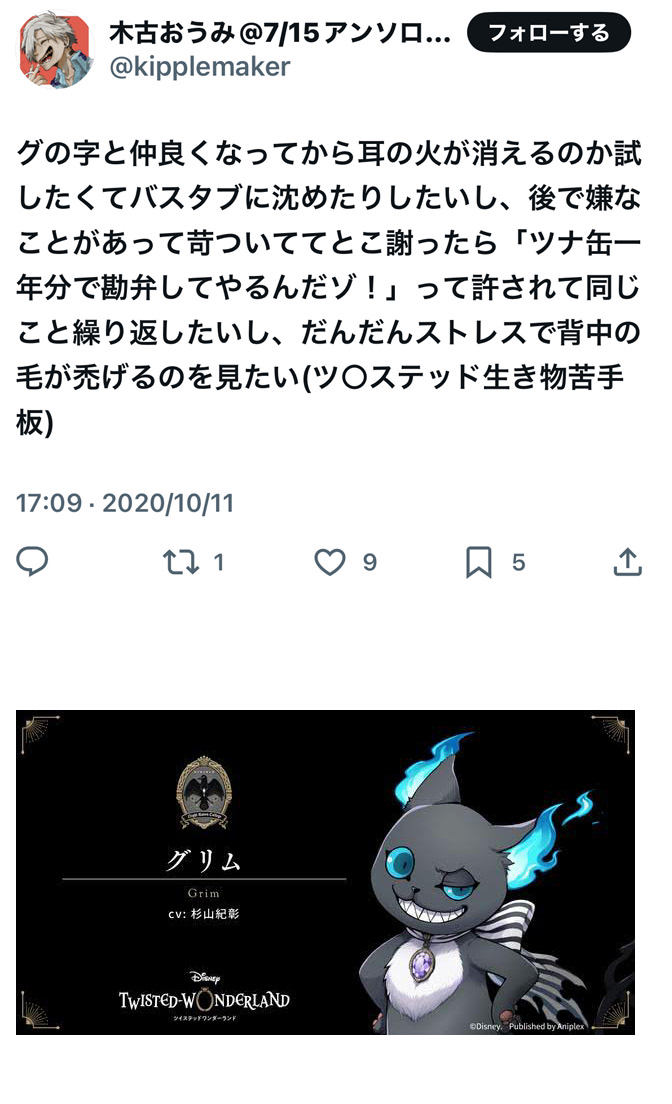Retweet using the two-arrow repost icon

pos(181,562)
